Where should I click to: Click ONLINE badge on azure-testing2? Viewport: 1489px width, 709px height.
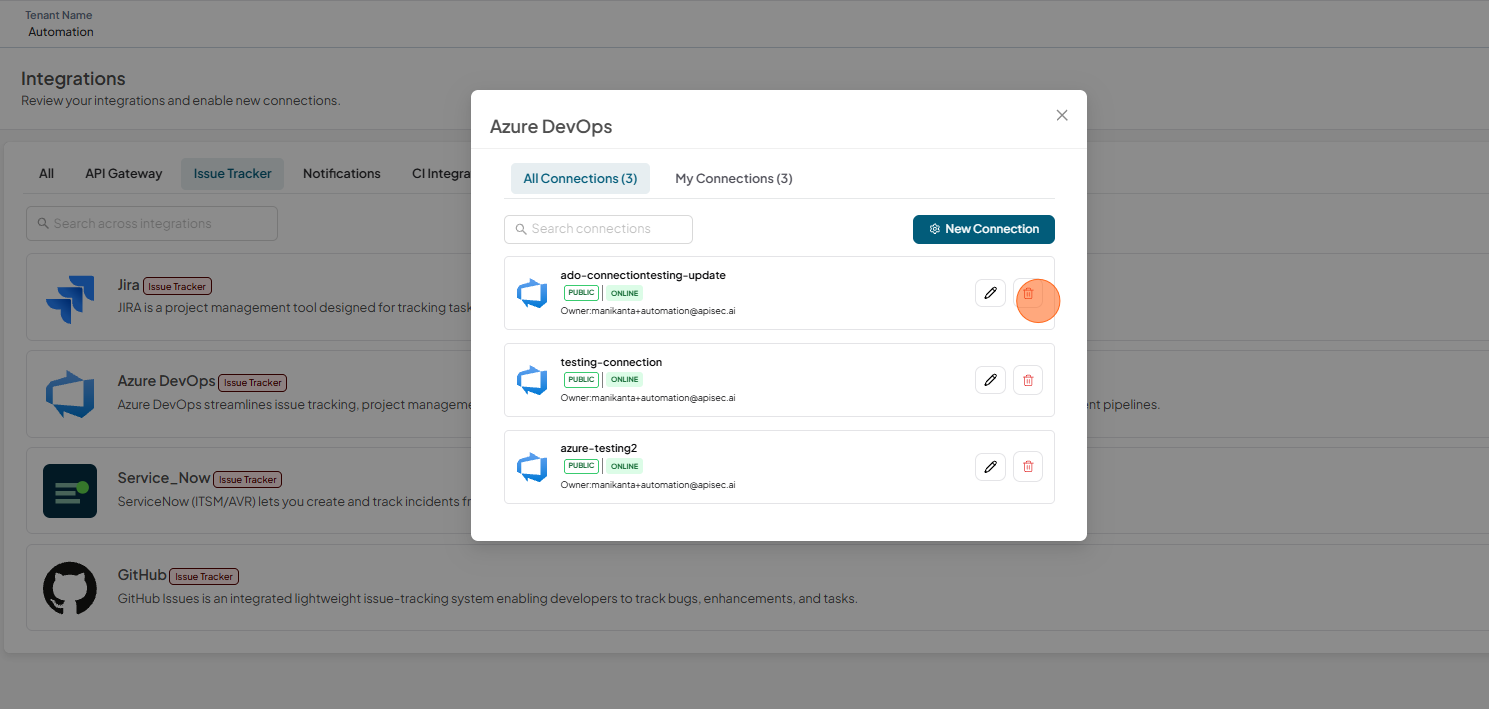[625, 466]
